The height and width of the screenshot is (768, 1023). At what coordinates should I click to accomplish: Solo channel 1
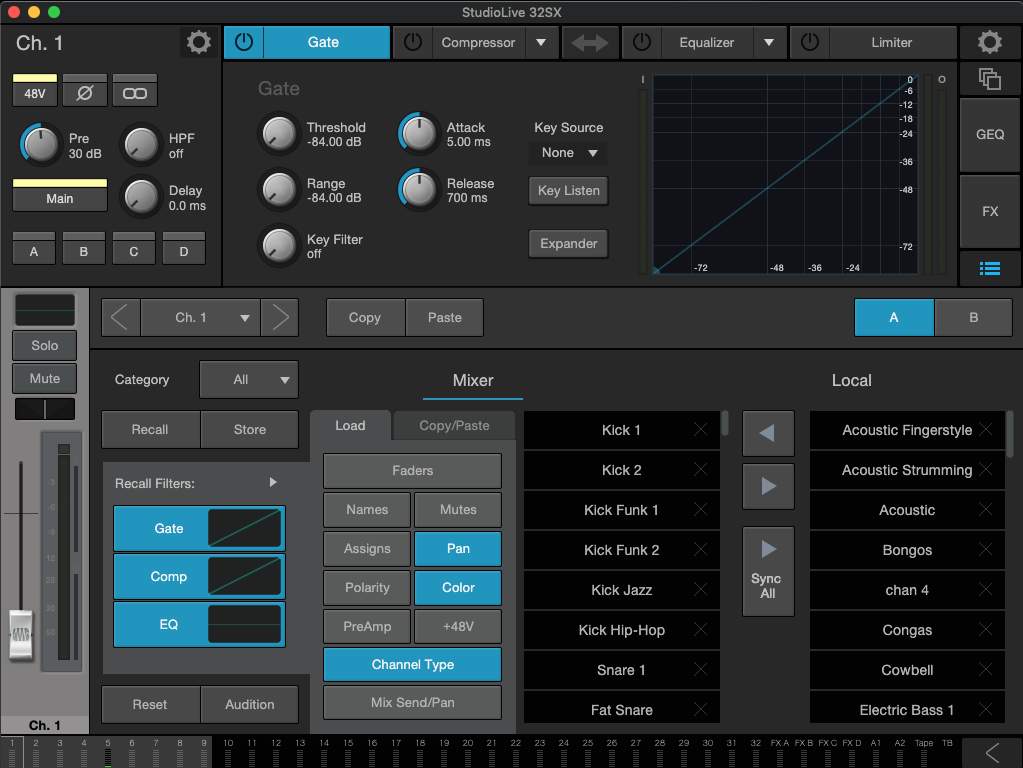tap(44, 346)
